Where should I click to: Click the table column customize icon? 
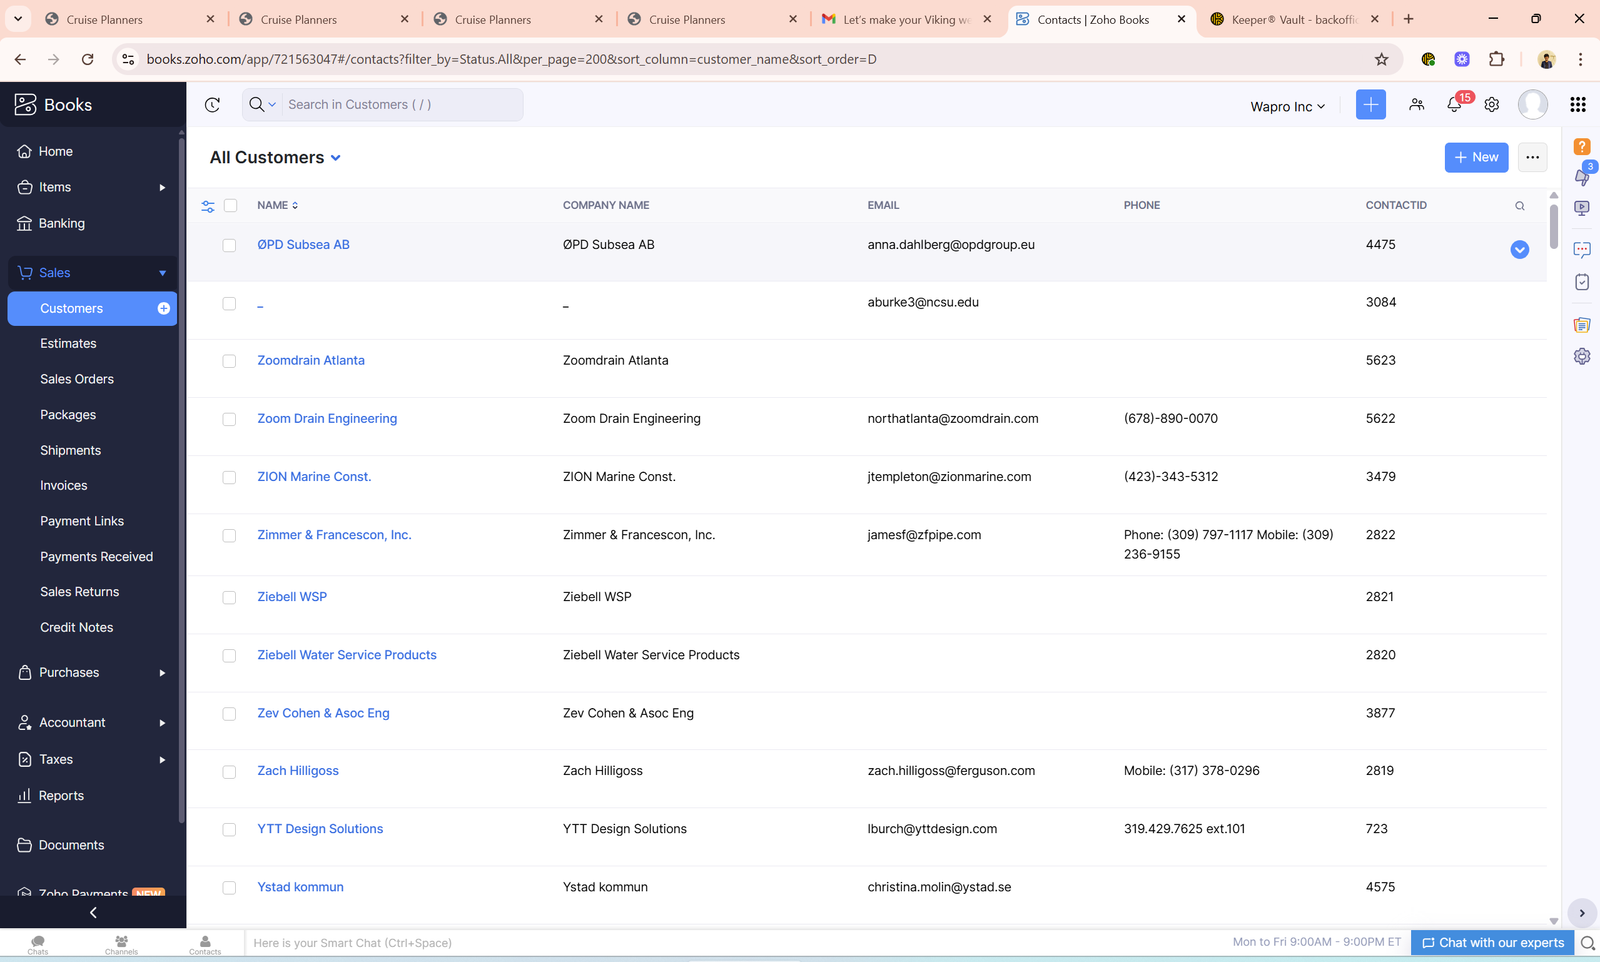(x=208, y=206)
